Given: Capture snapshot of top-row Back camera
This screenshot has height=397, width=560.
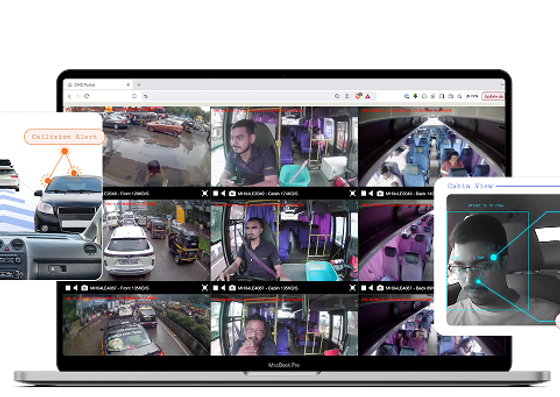Looking at the screenshot, I should coord(380,193).
